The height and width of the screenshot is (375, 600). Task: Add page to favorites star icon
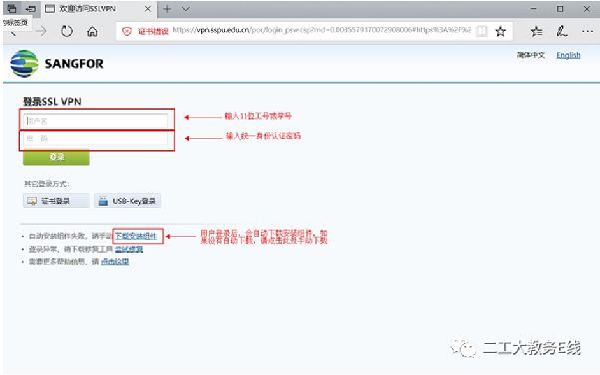pyautogui.click(x=501, y=31)
